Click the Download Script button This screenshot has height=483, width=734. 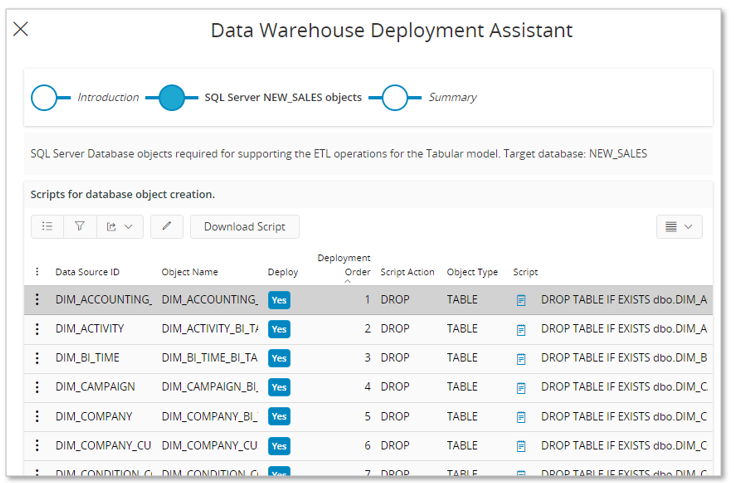coord(244,227)
